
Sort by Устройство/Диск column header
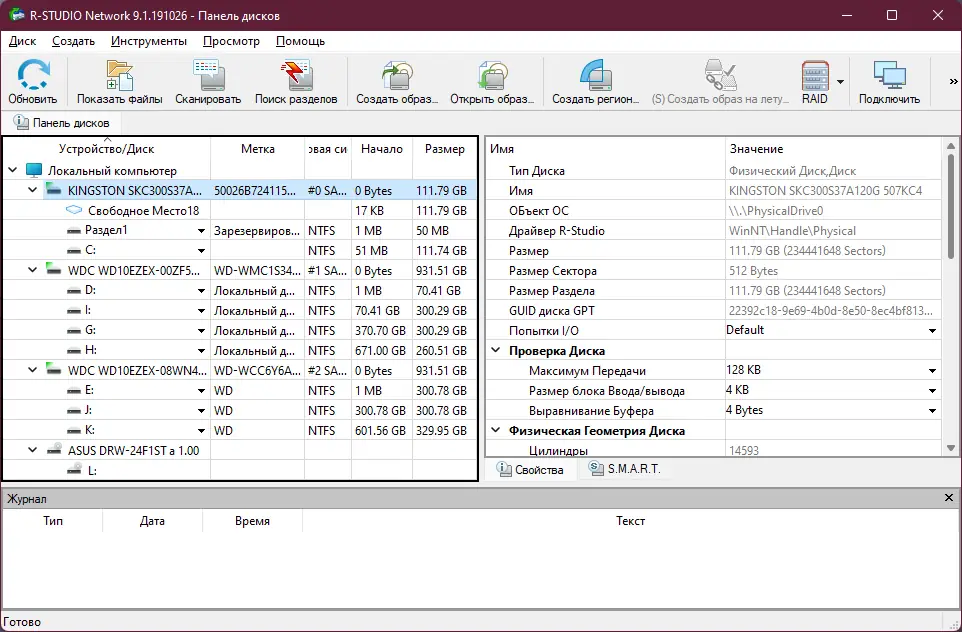(107, 148)
